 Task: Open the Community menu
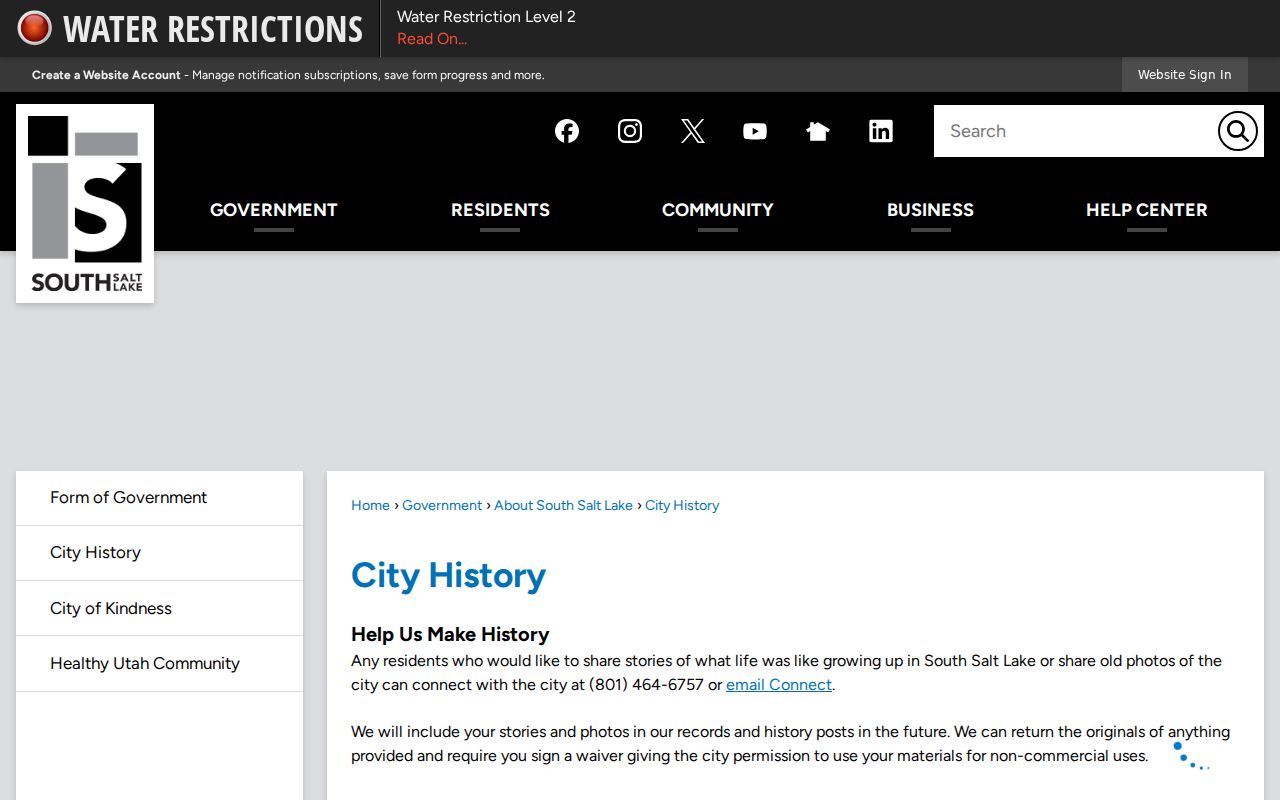pyautogui.click(x=718, y=210)
